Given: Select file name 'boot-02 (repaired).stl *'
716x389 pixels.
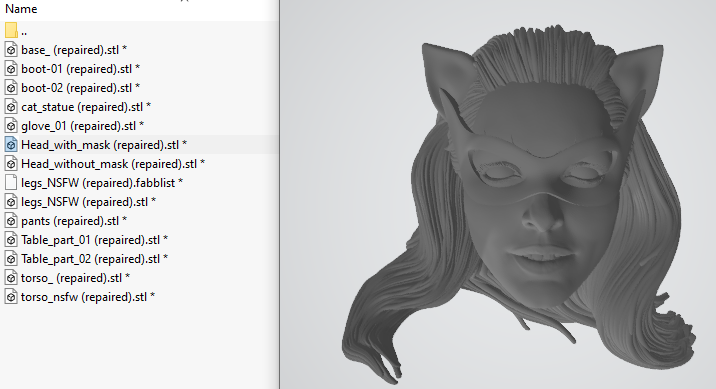Looking at the screenshot, I should pos(80,88).
